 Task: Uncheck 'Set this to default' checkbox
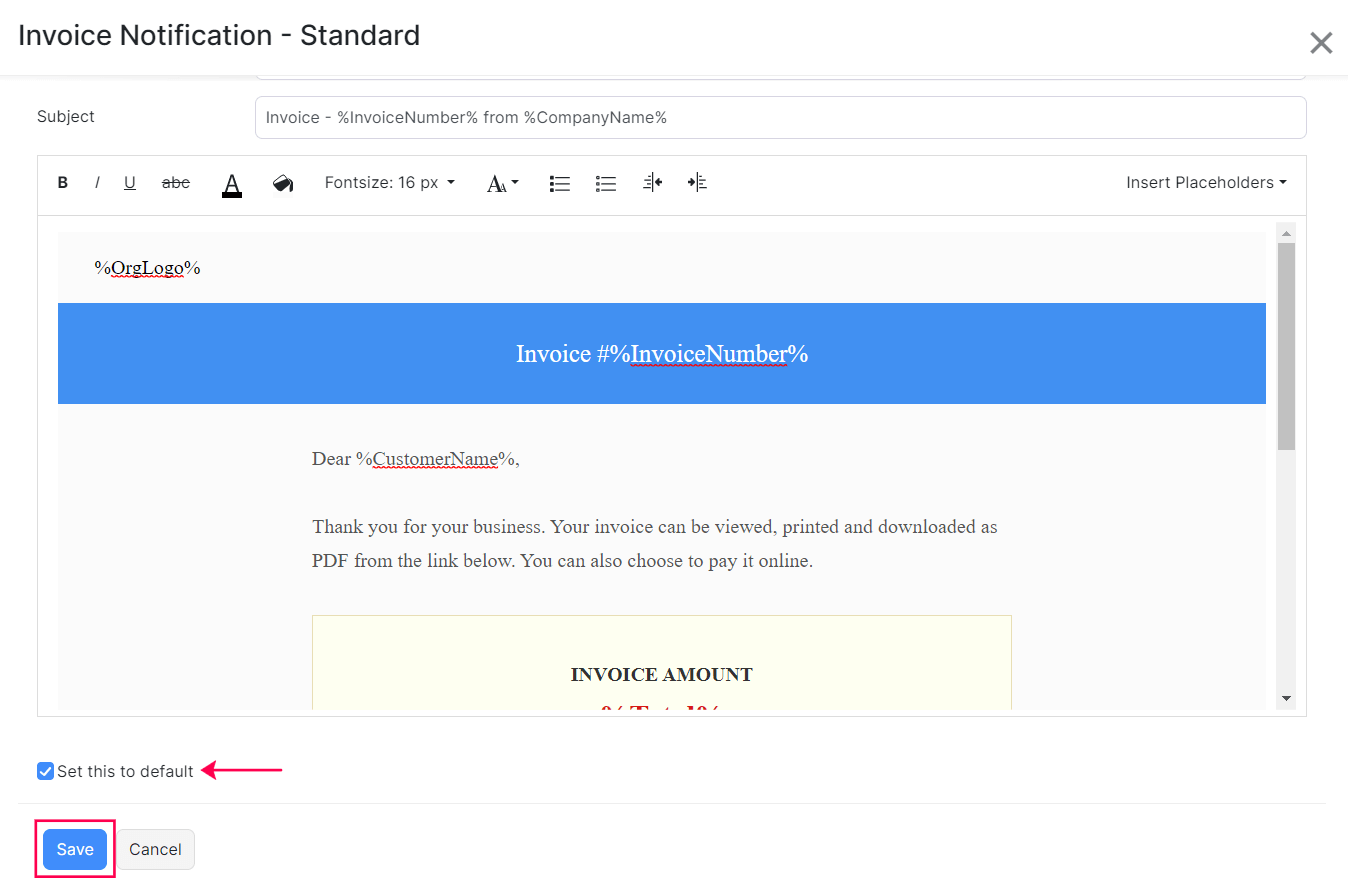tap(45, 771)
